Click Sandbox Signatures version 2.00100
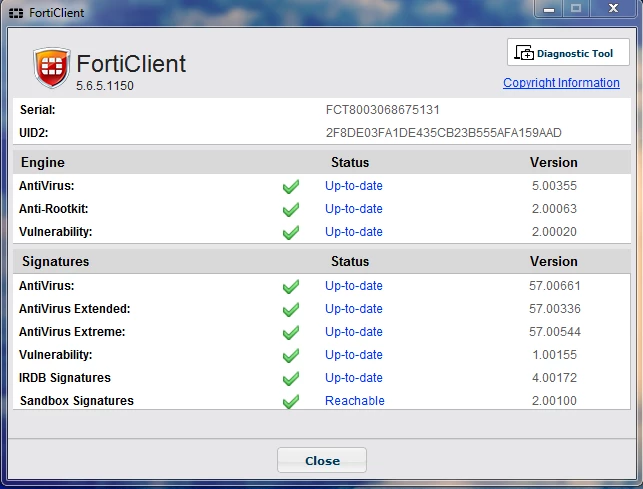This screenshot has height=489, width=643. (554, 400)
